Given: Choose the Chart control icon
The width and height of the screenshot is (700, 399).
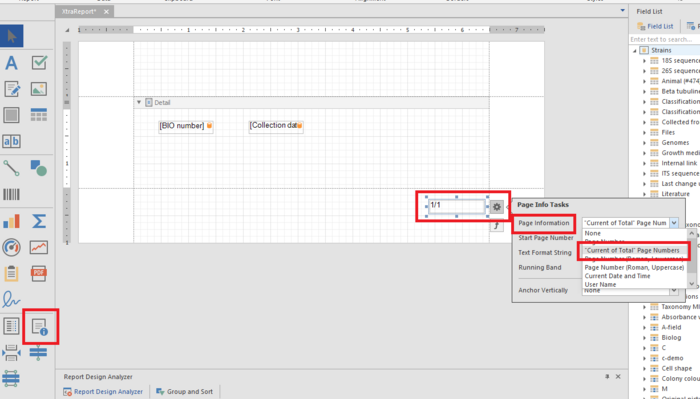Looking at the screenshot, I should pyautogui.click(x=11, y=221).
